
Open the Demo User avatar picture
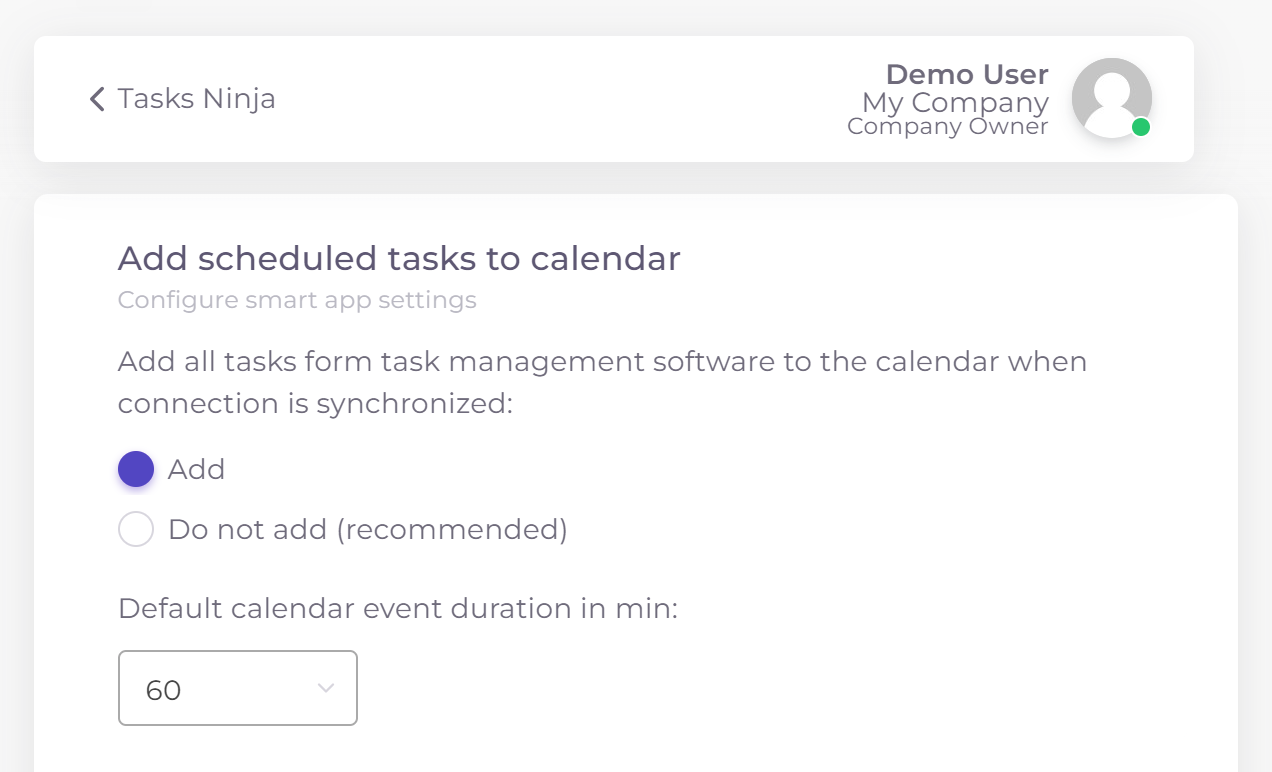pos(1111,97)
